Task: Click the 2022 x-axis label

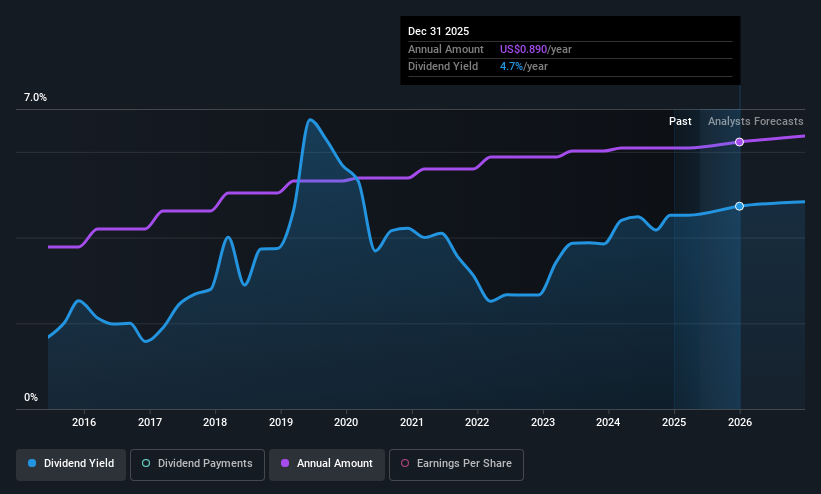Action: point(477,422)
